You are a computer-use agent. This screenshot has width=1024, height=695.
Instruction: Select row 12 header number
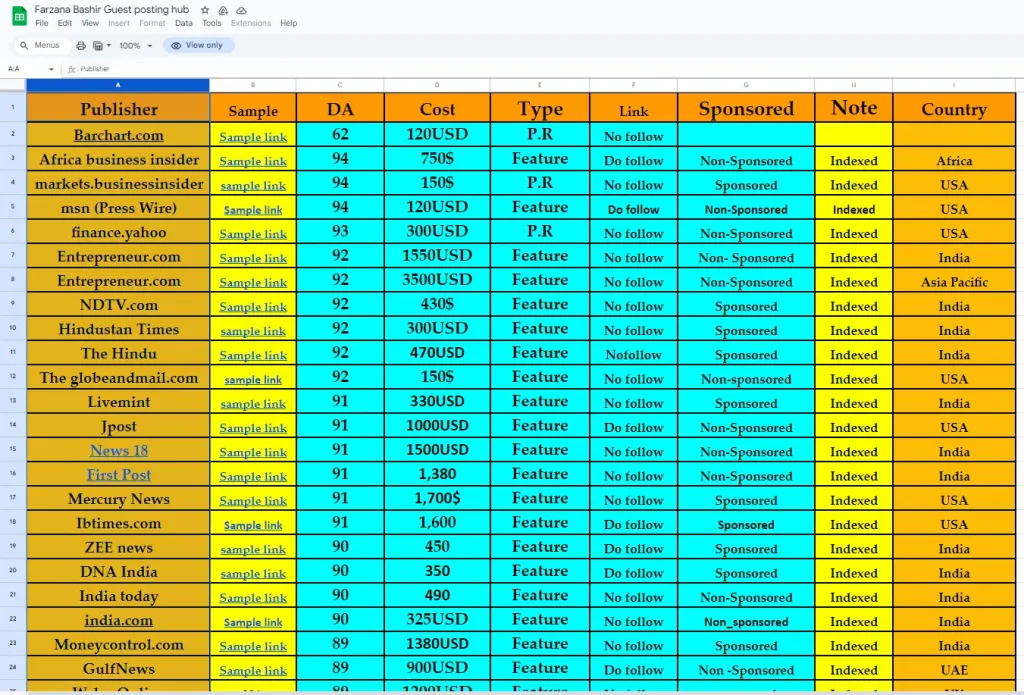click(13, 377)
